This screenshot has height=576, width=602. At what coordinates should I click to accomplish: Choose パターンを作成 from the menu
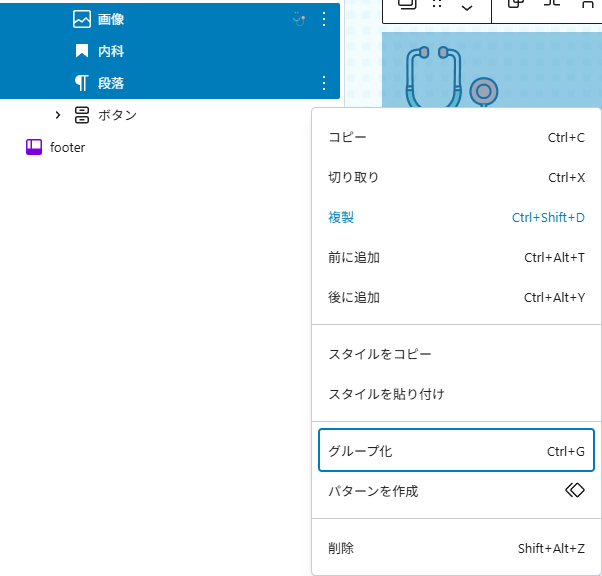(456, 491)
